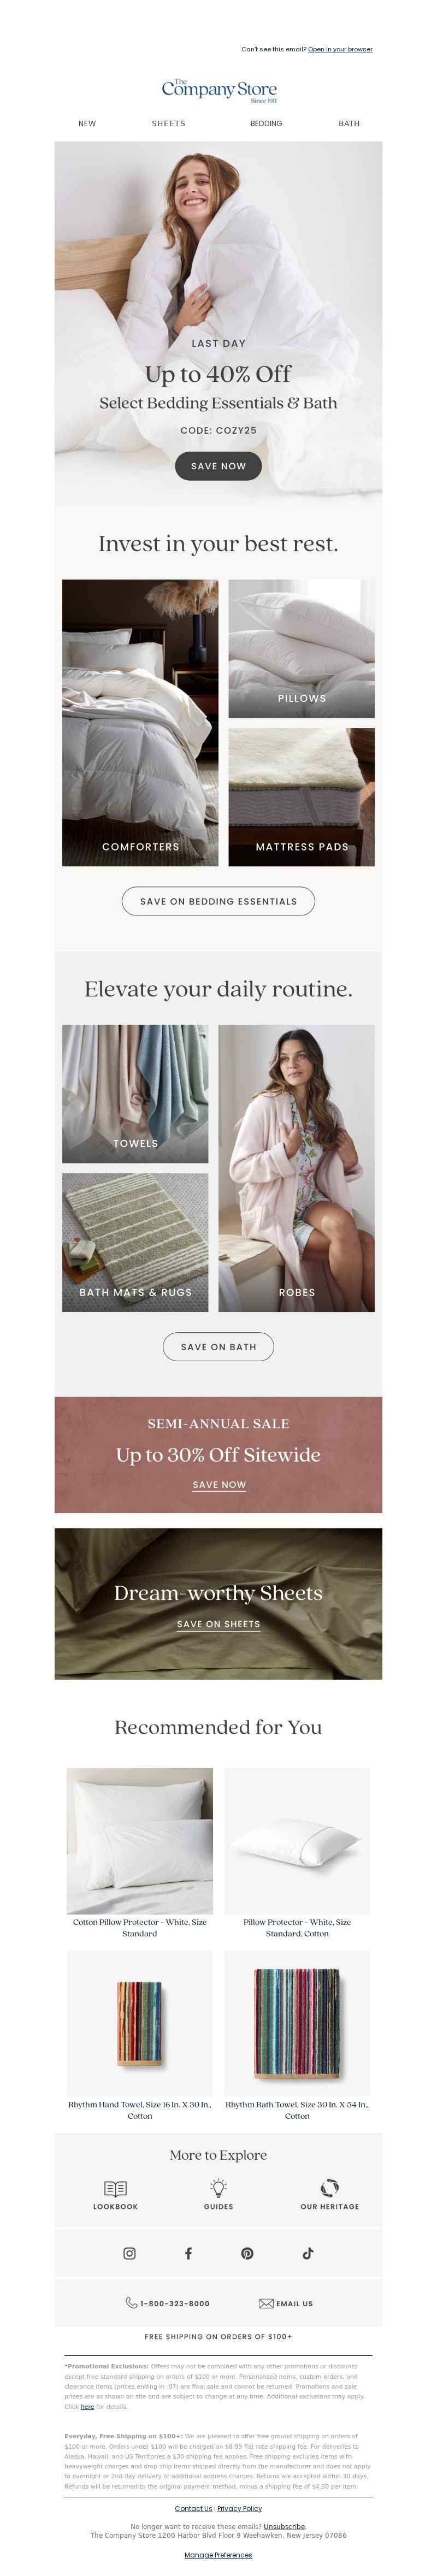This screenshot has width=437, height=2576.
Task: Click the Guides lightbulb icon
Action: coord(218,2188)
